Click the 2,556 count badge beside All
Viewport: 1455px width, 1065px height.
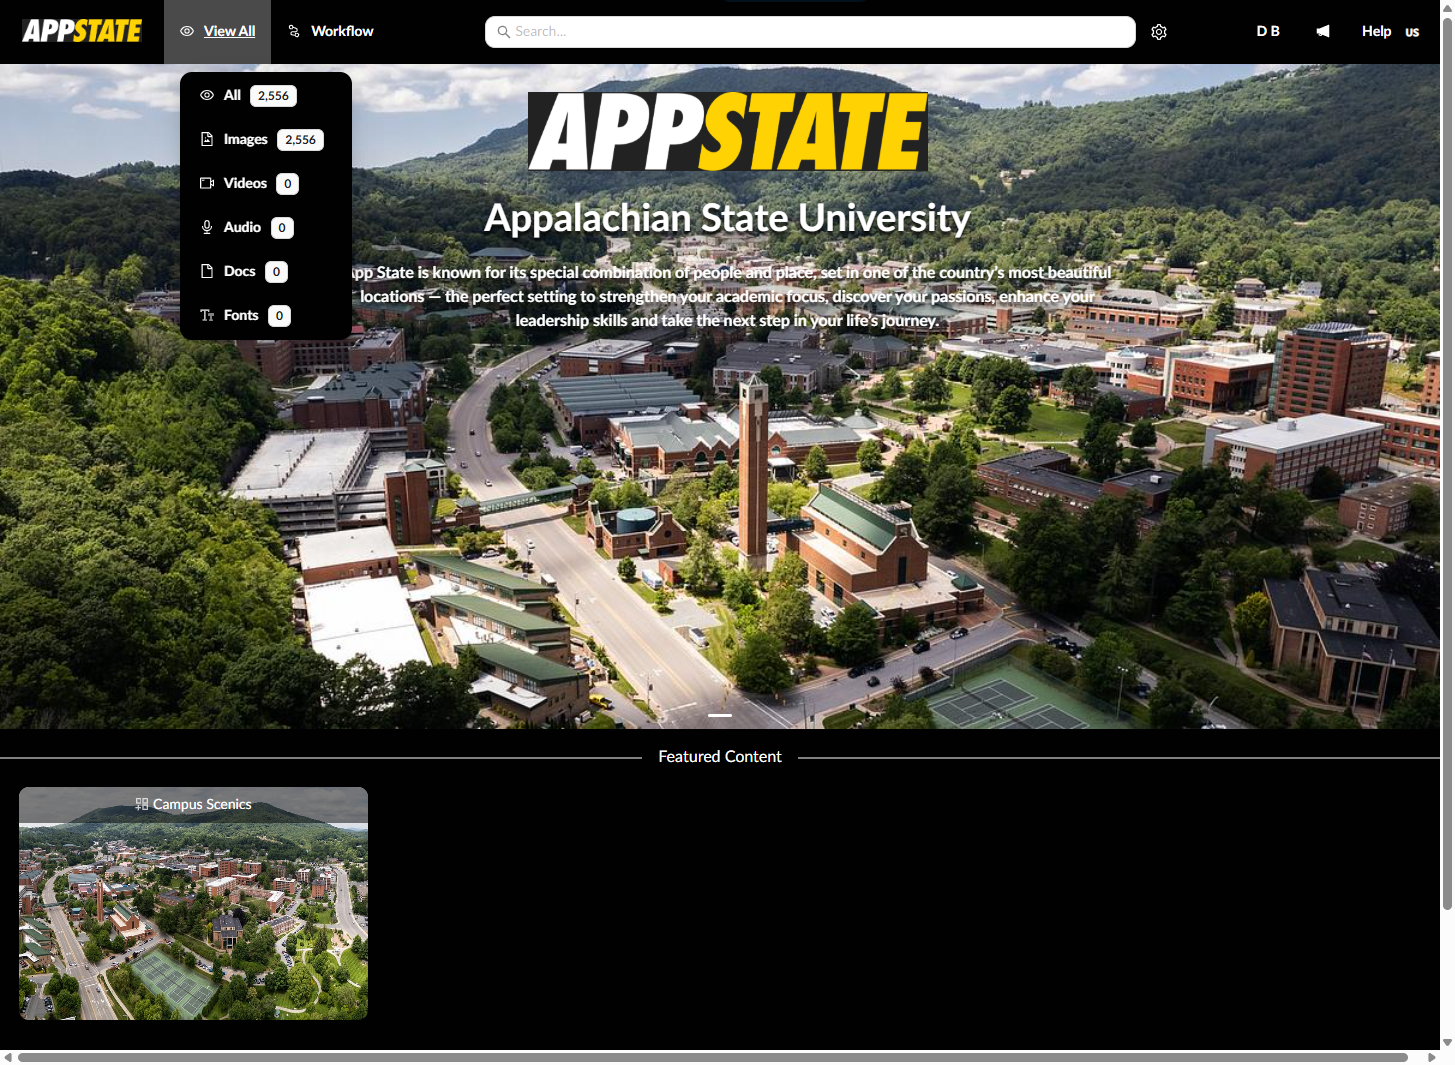(x=273, y=96)
